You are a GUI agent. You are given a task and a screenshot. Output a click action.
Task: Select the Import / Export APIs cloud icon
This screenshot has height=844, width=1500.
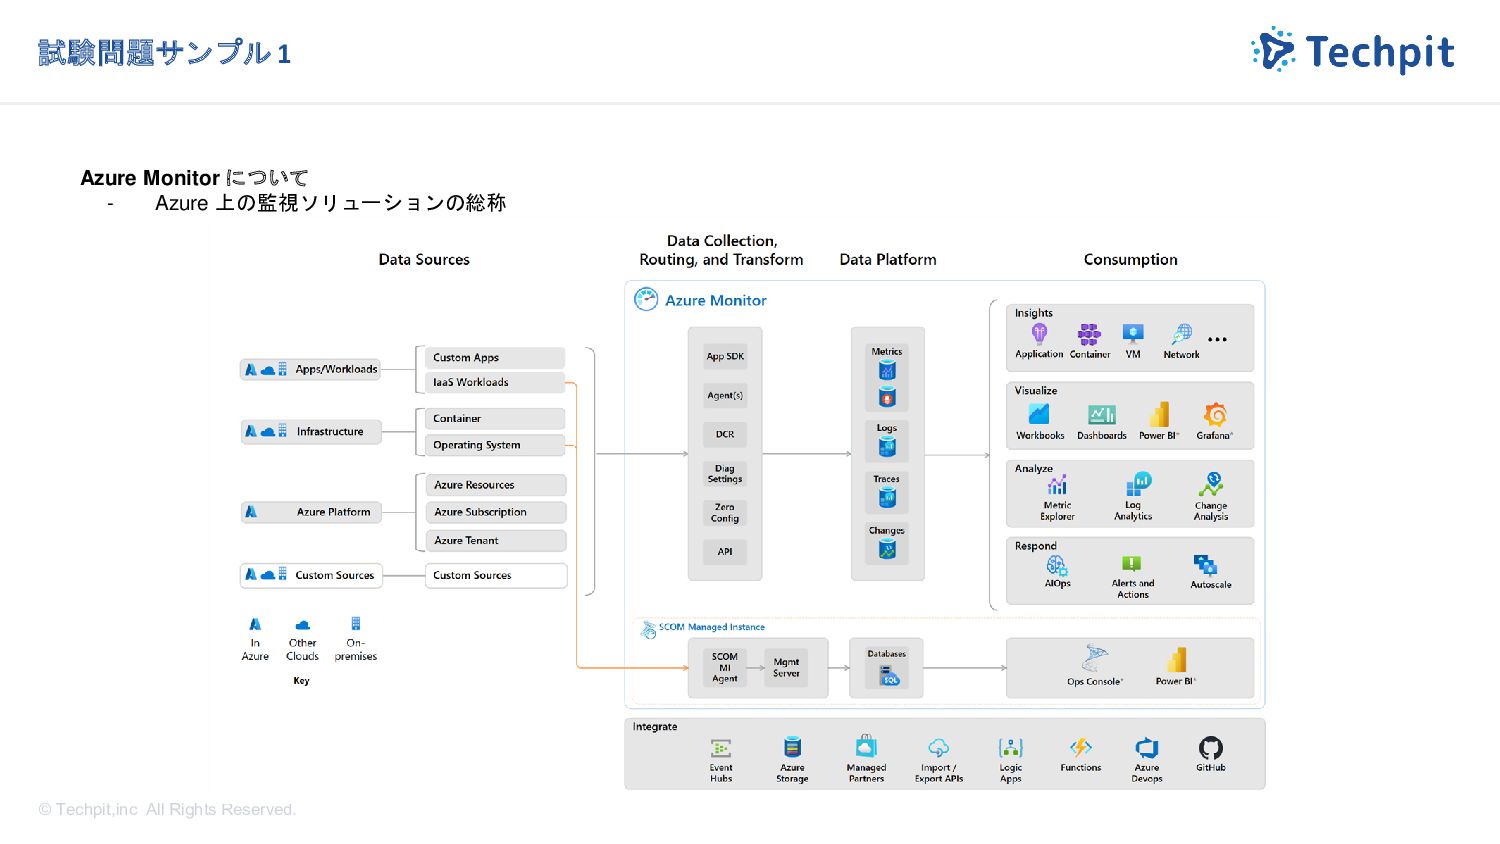coord(938,748)
